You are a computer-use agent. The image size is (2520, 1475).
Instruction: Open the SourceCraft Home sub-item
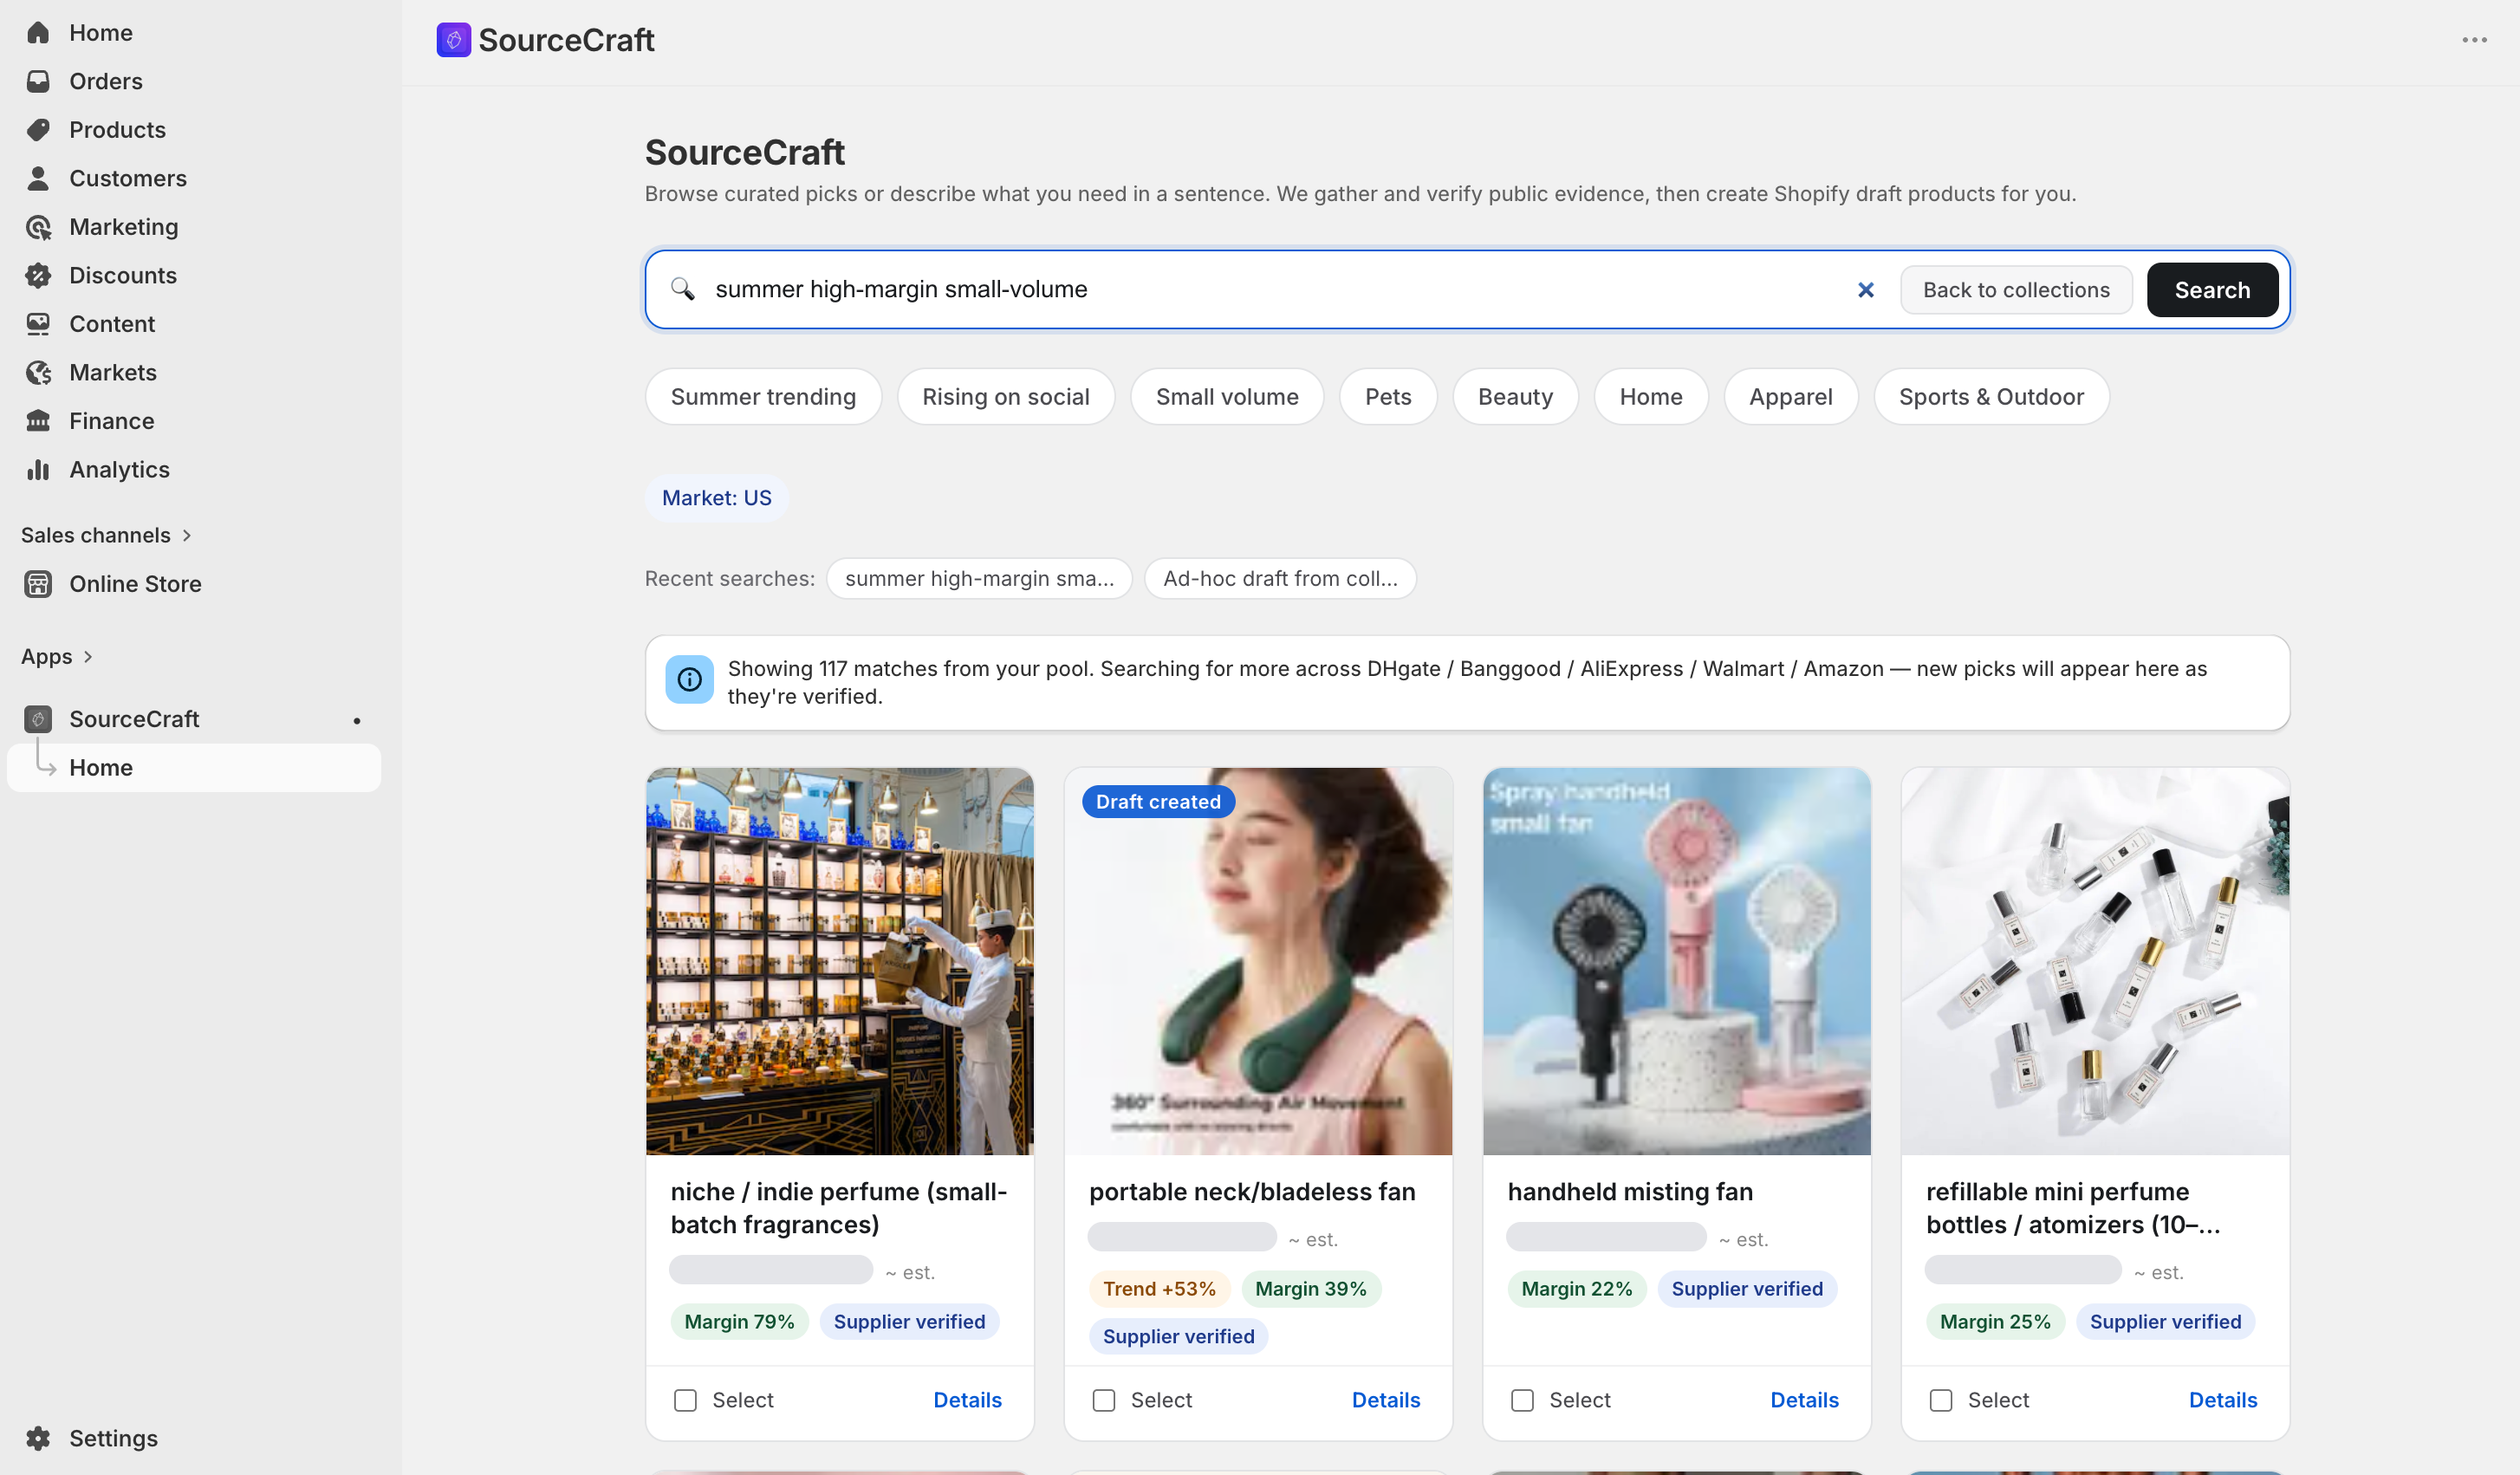(194, 768)
